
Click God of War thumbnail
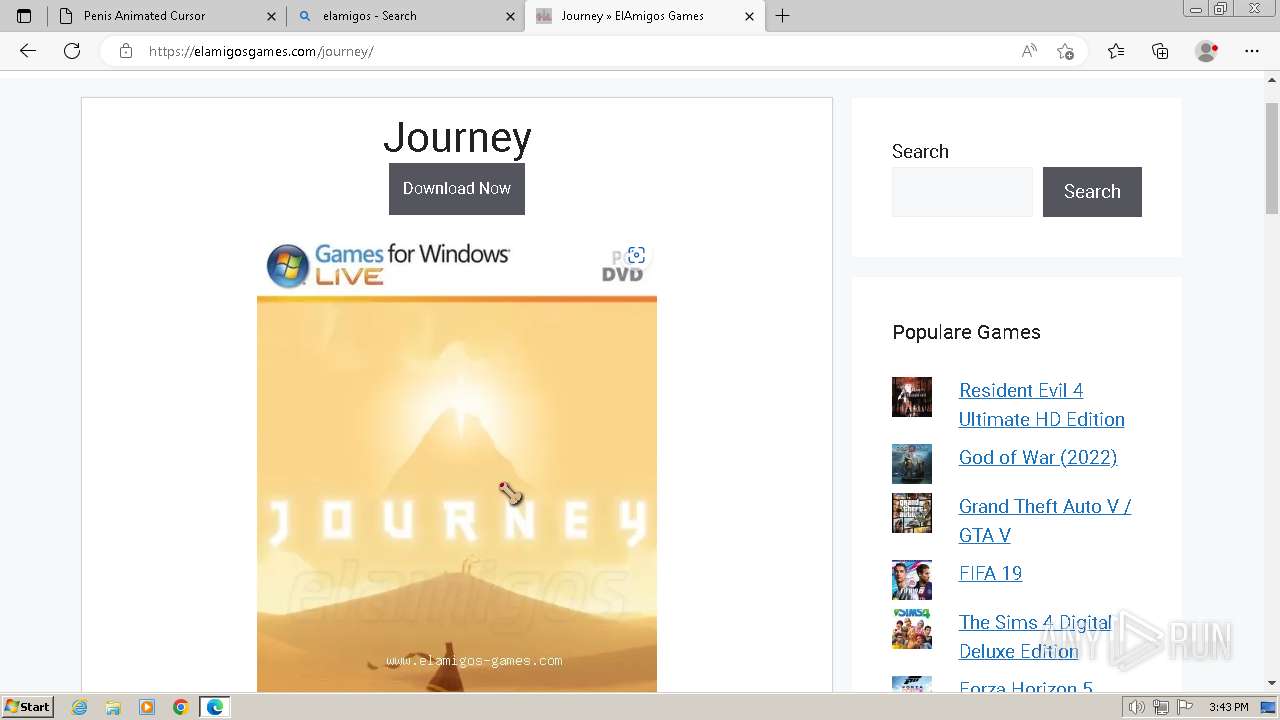912,464
